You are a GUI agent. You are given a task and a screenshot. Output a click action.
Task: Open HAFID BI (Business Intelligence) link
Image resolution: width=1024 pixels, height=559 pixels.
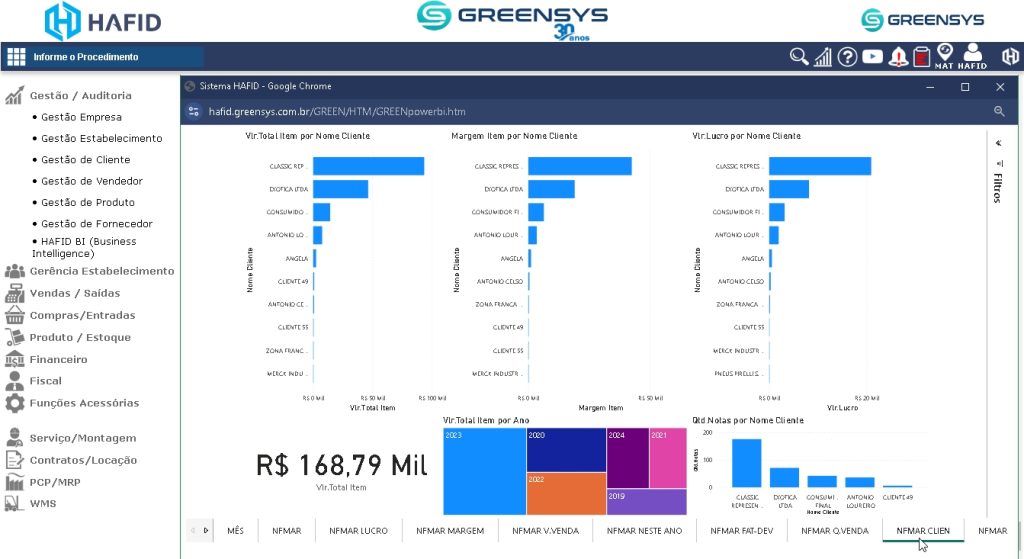88,247
